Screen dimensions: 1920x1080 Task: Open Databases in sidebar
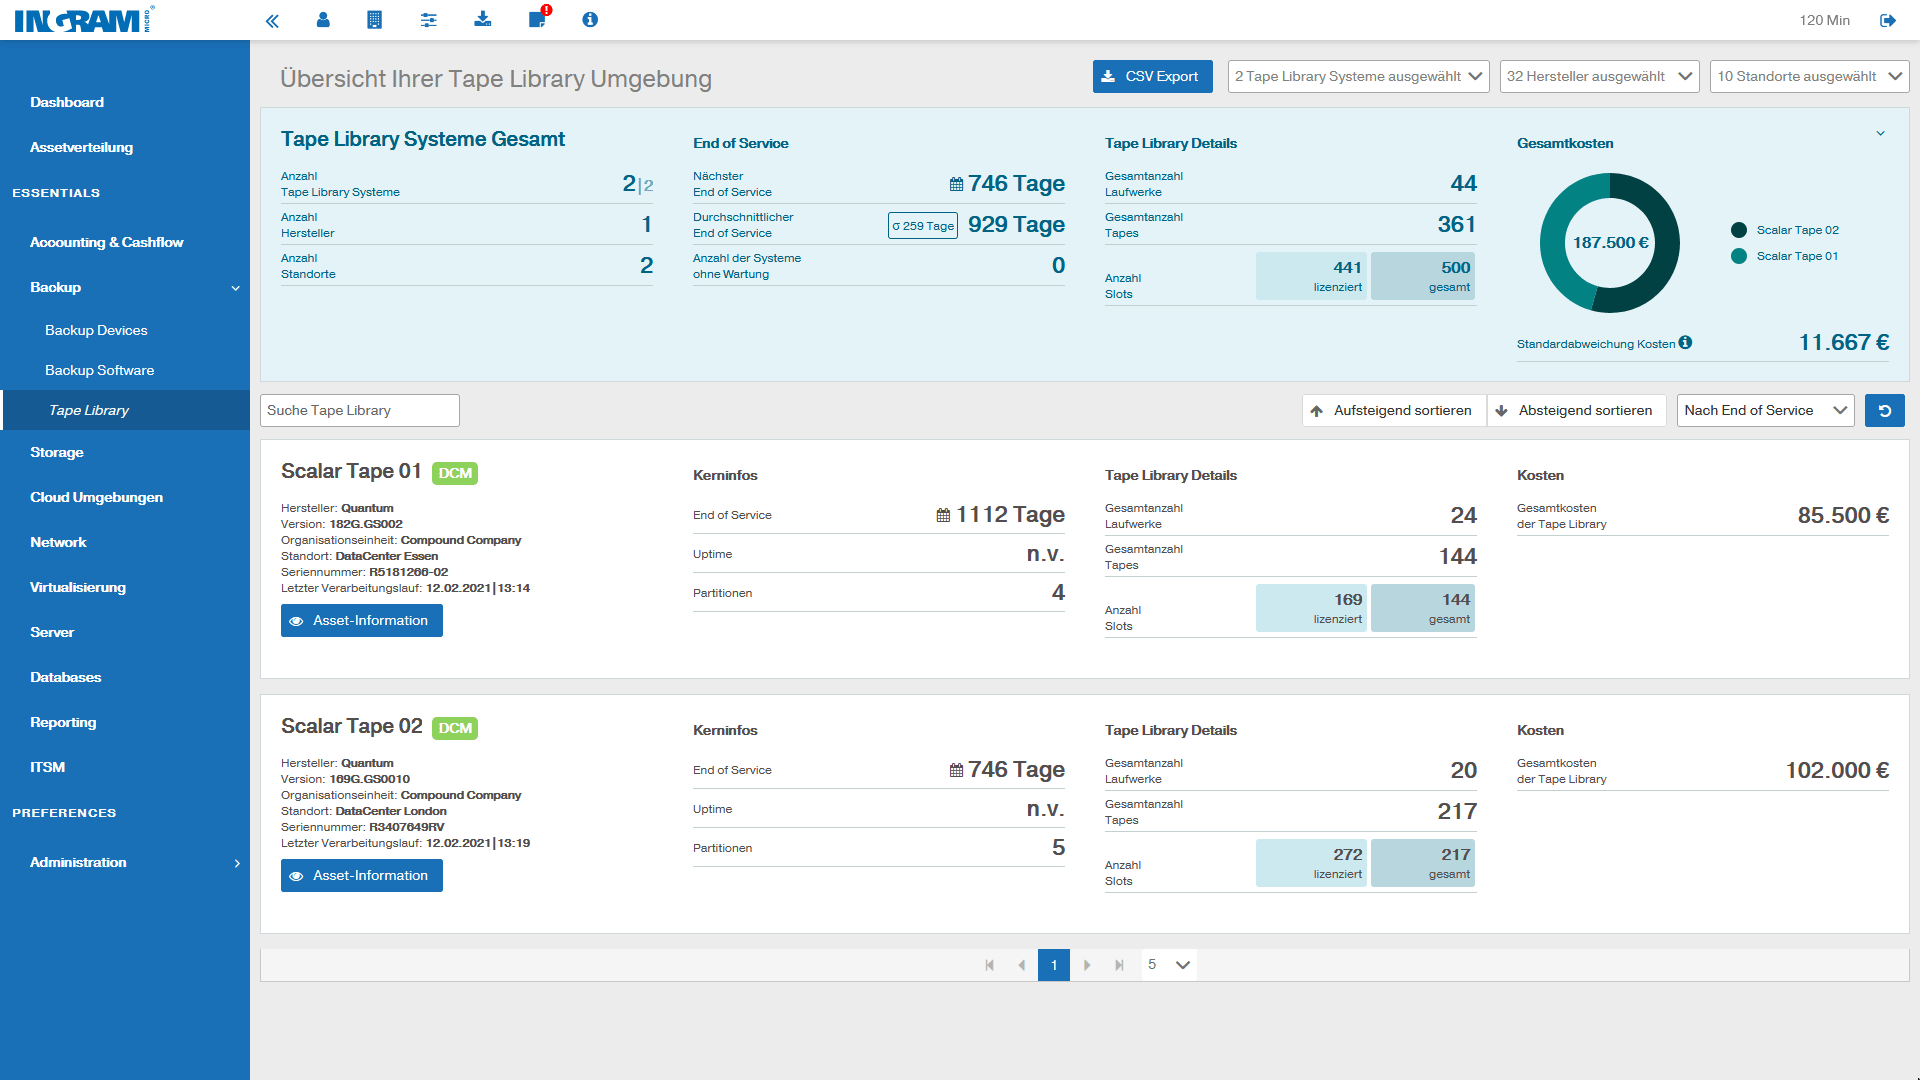coord(65,677)
